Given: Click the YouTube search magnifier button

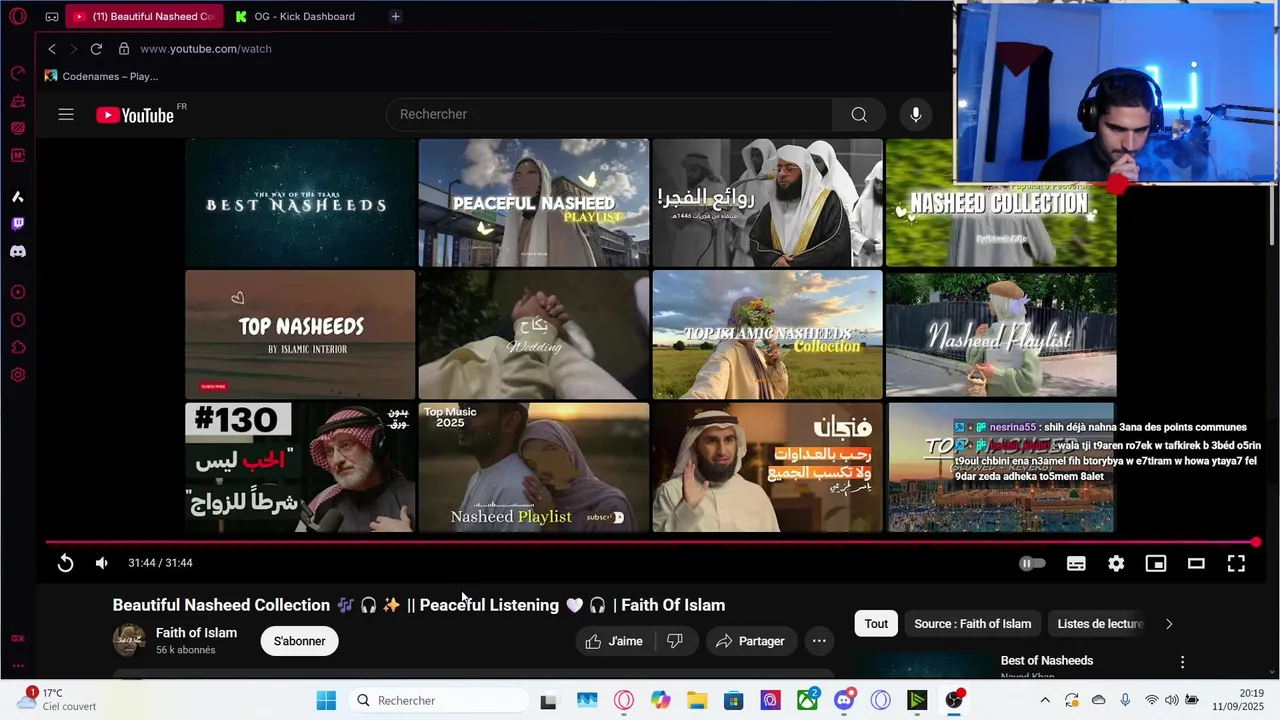Looking at the screenshot, I should (859, 114).
